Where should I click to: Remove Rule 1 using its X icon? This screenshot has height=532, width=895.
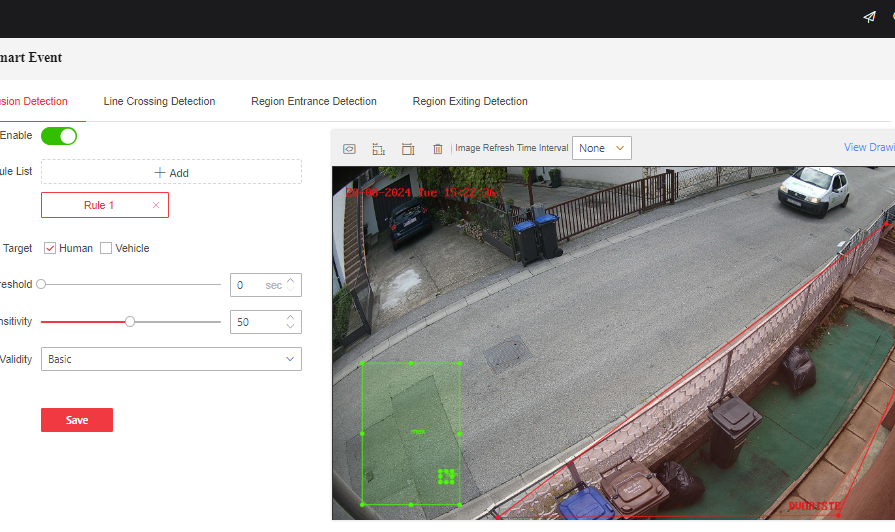click(156, 205)
